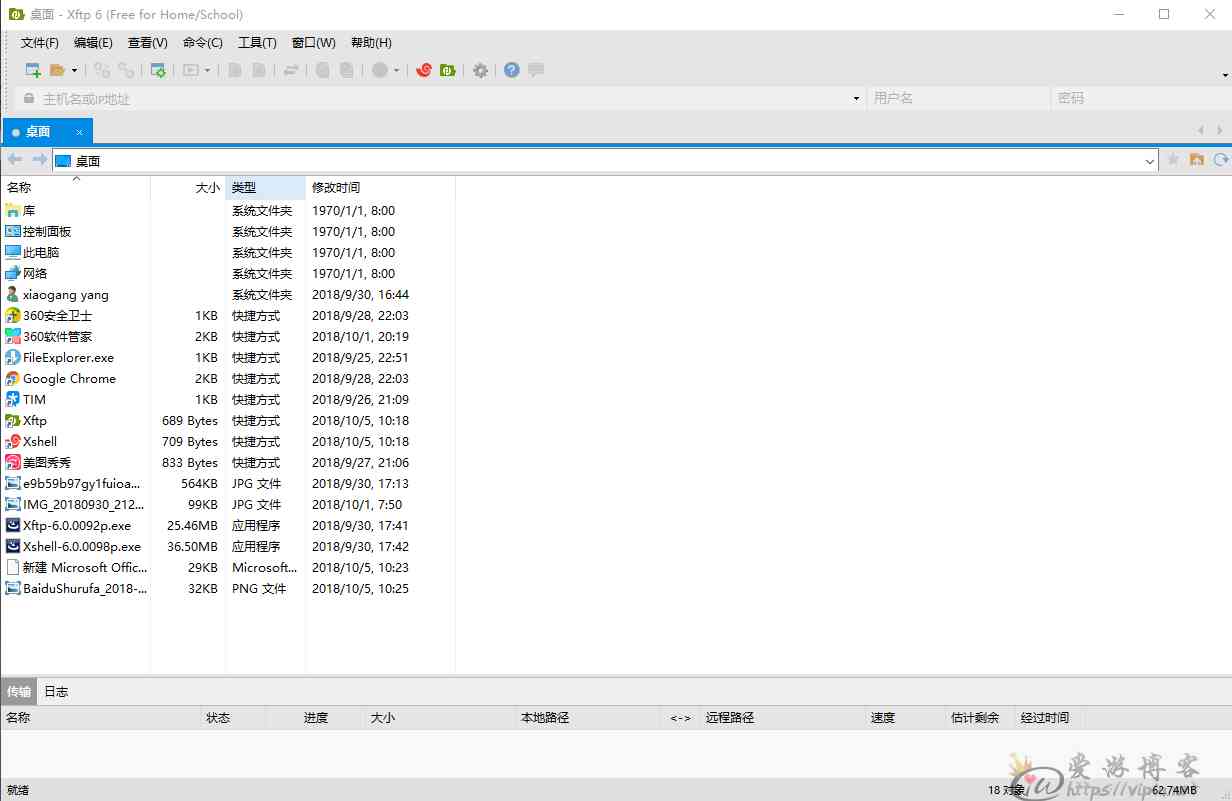
Task: Click the new window icon with green badge
Action: point(157,70)
